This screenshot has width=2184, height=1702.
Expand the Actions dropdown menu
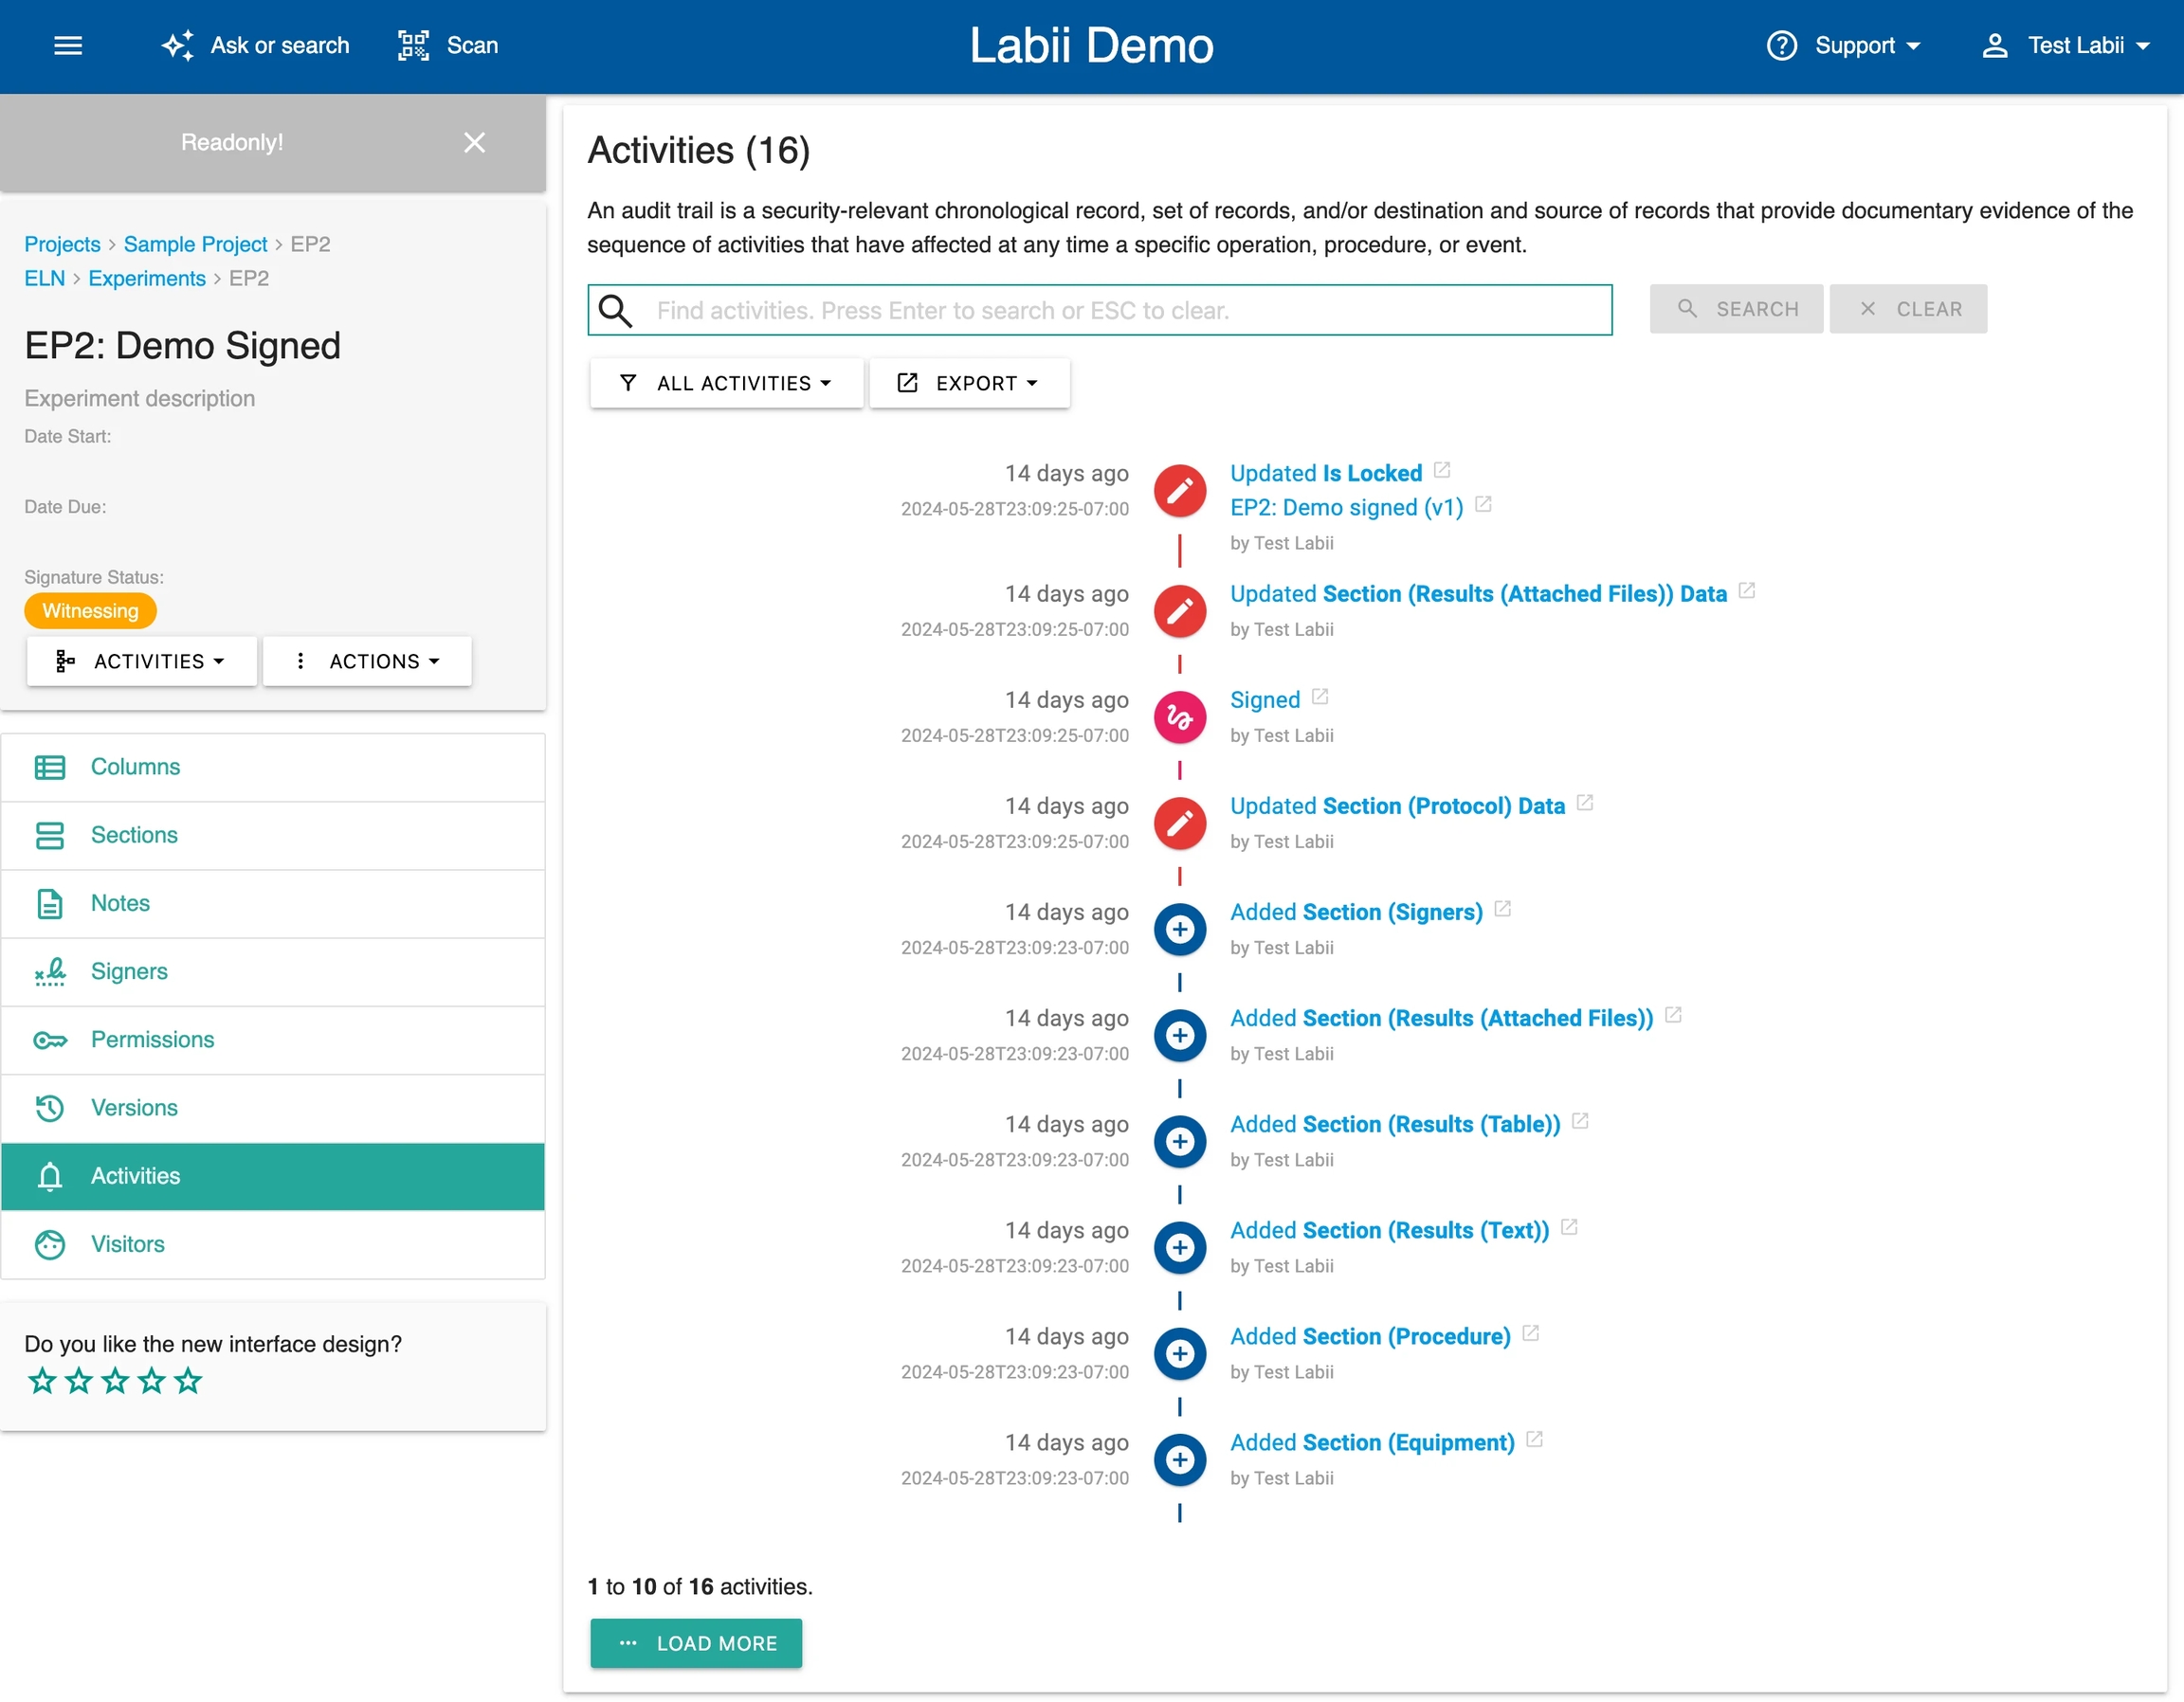(x=367, y=661)
